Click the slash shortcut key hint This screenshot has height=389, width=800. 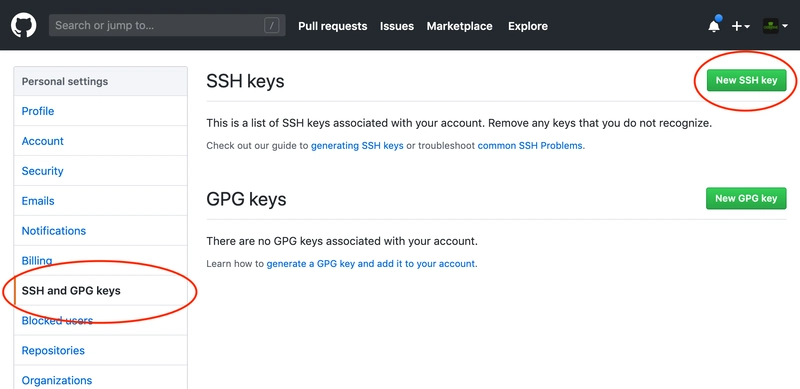[271, 26]
